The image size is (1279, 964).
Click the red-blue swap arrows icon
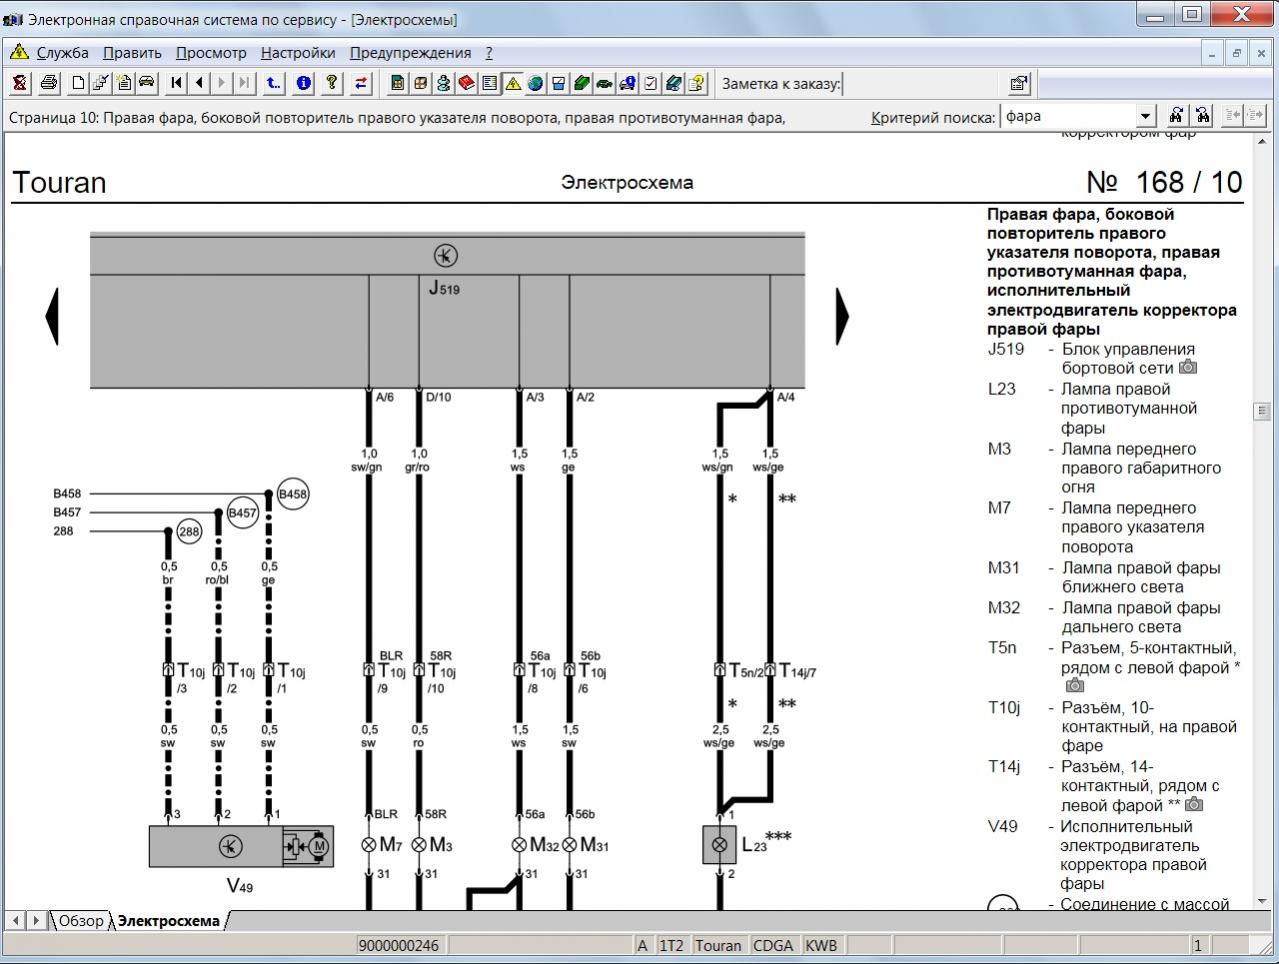[x=361, y=84]
